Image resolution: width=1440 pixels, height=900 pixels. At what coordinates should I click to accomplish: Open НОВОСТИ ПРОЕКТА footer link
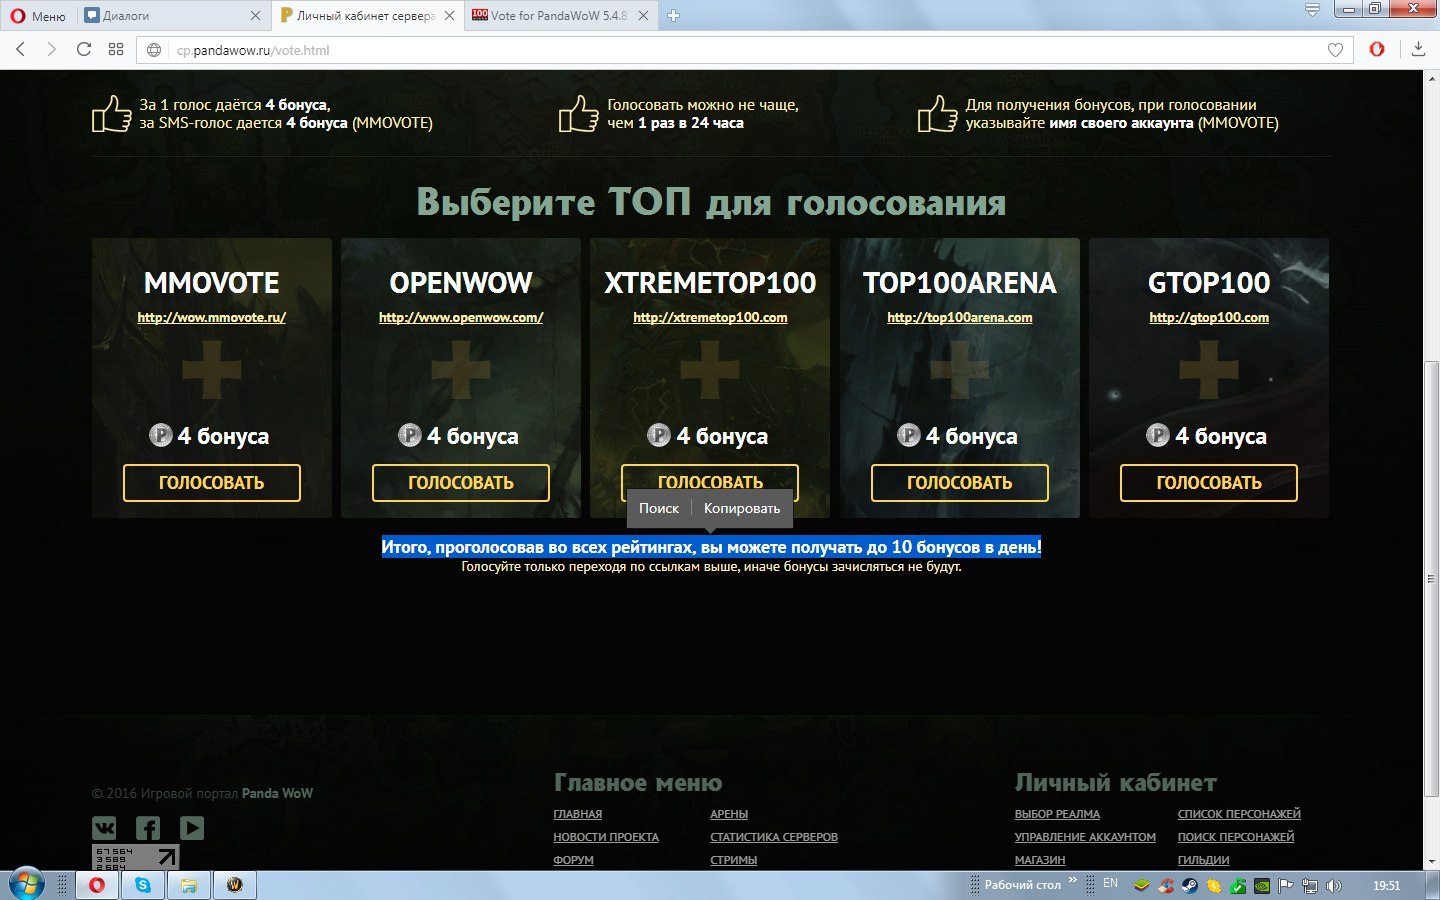(606, 837)
